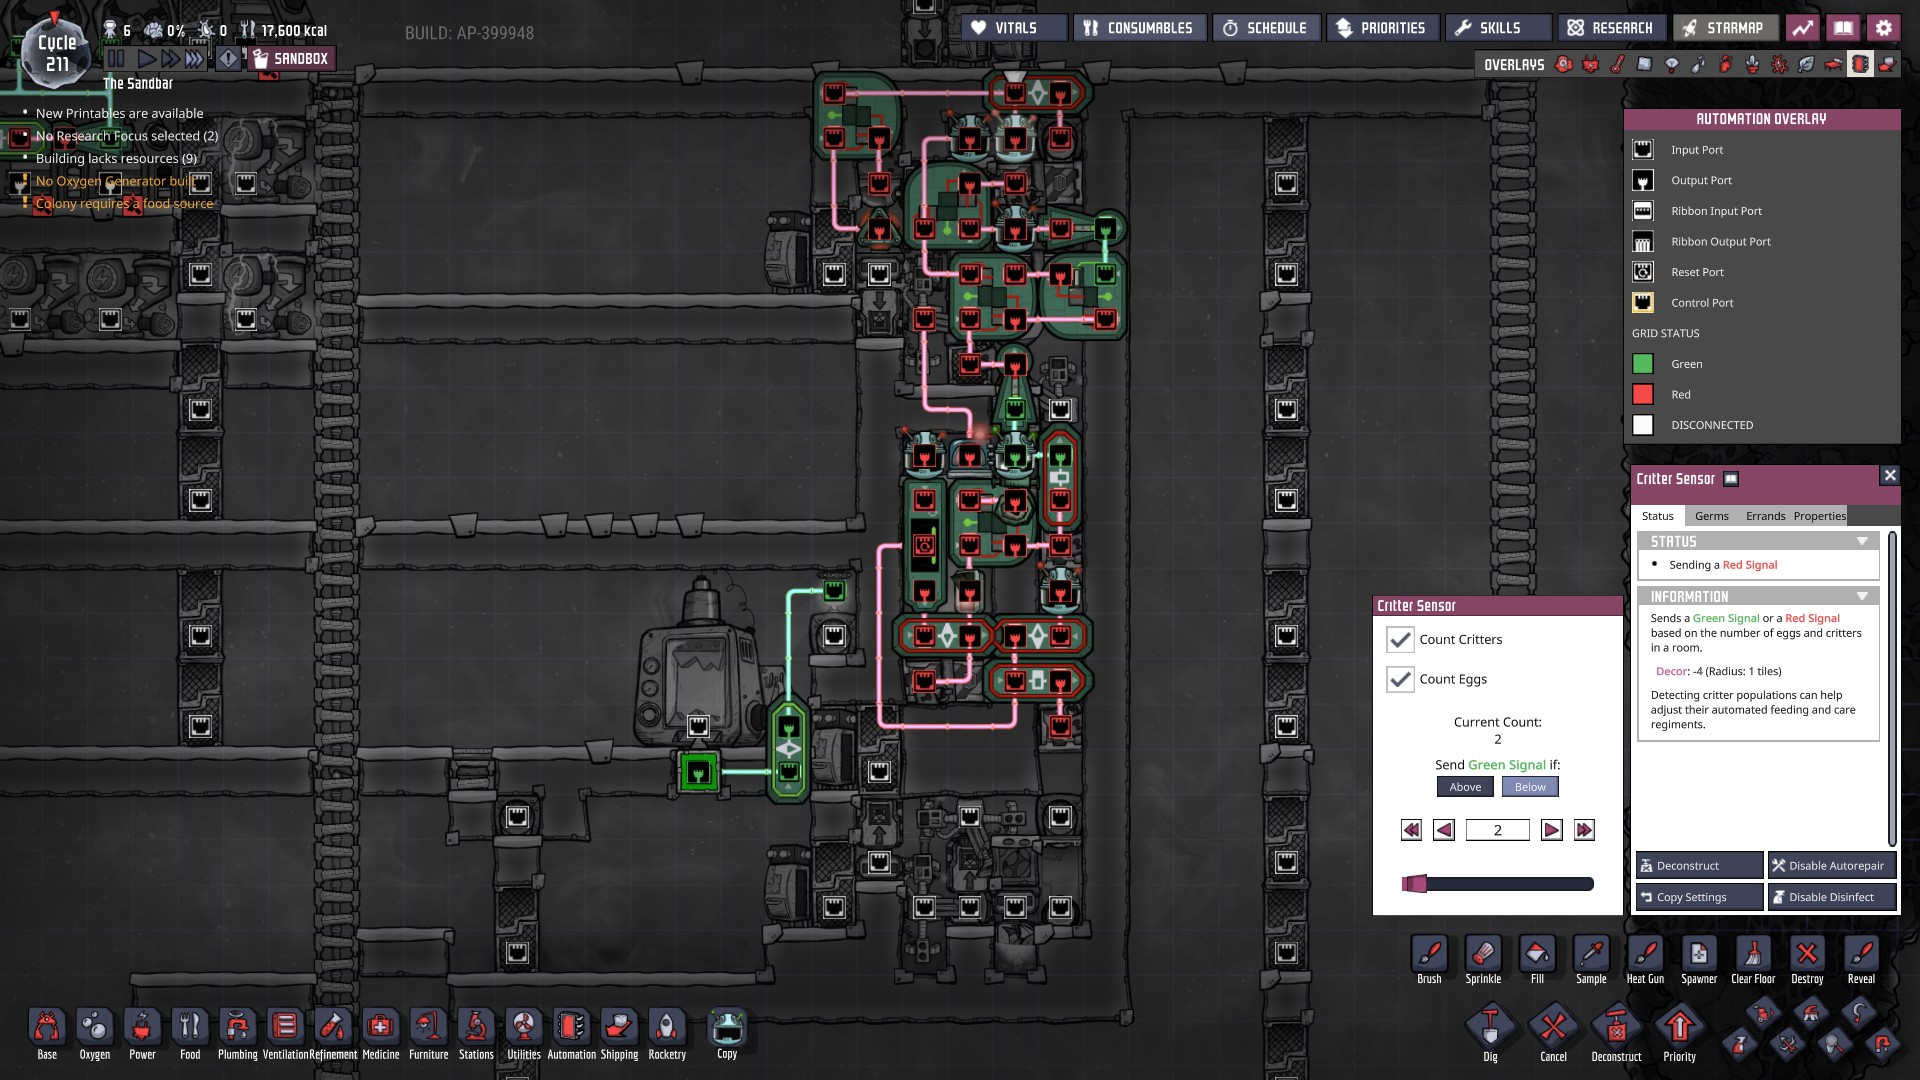This screenshot has width=1920, height=1080.
Task: Toggle the Automation overlay icon
Action: pyautogui.click(x=1860, y=65)
